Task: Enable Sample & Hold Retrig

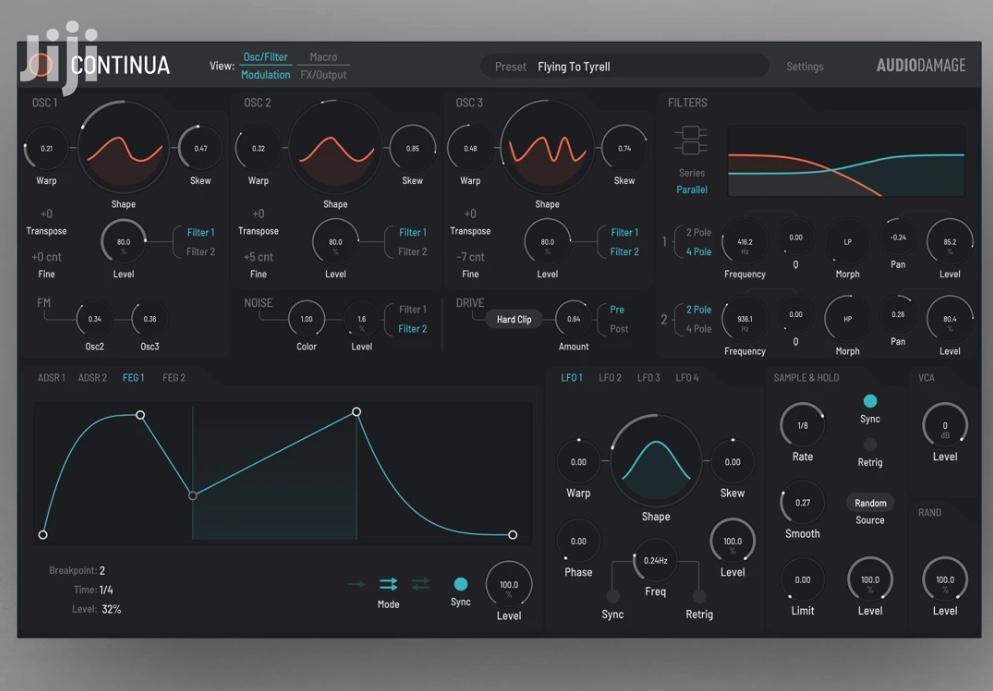Action: point(870,444)
